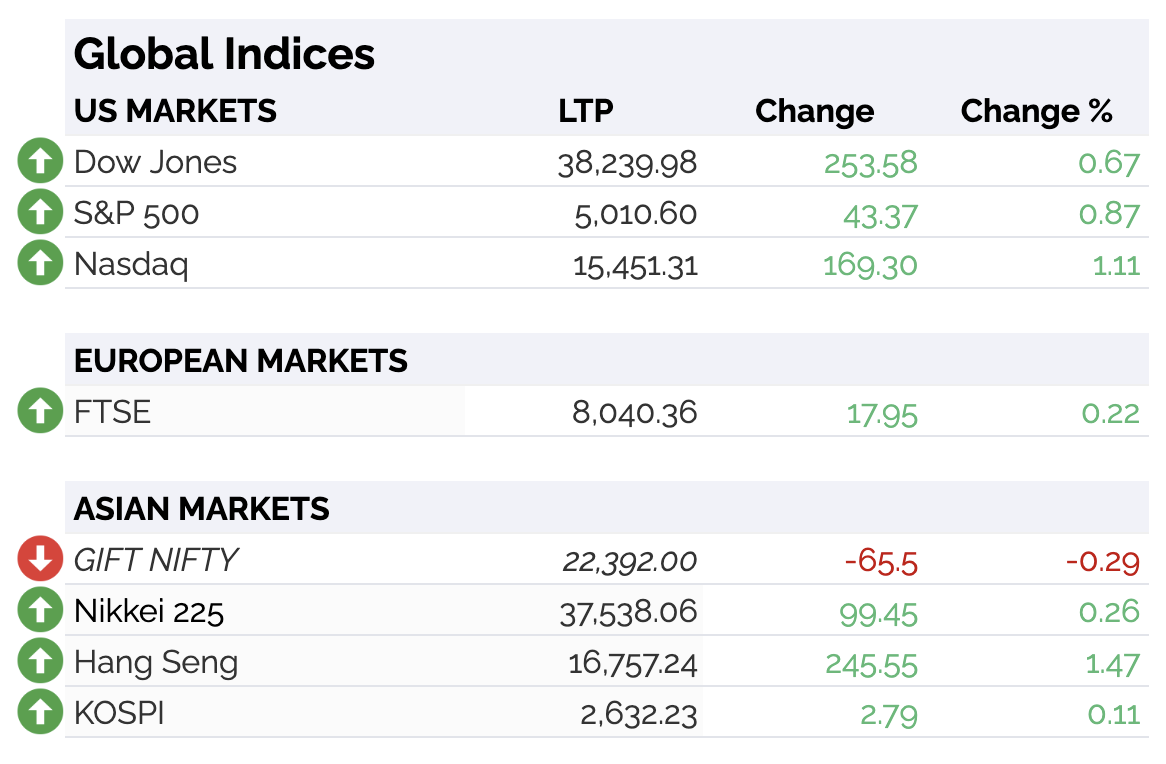Select the ASIAN MARKETS section heading
The image size is (1166, 764).
202,509
